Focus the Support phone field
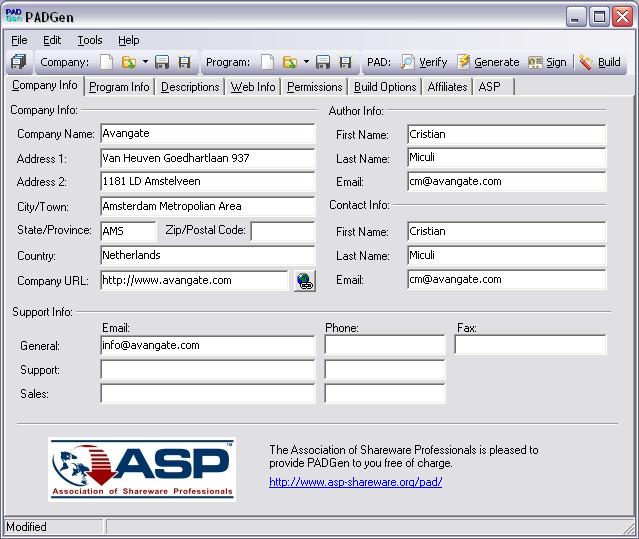The width and height of the screenshot is (639, 539). tap(385, 370)
